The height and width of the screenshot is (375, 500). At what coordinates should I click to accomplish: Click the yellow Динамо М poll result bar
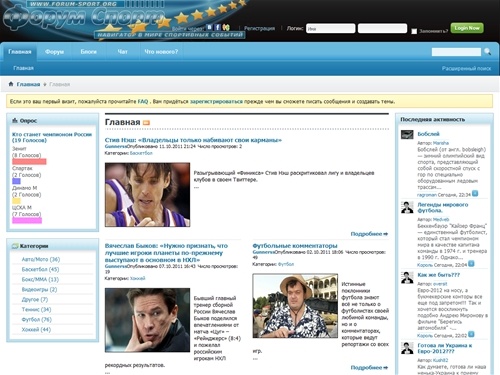tap(16, 201)
